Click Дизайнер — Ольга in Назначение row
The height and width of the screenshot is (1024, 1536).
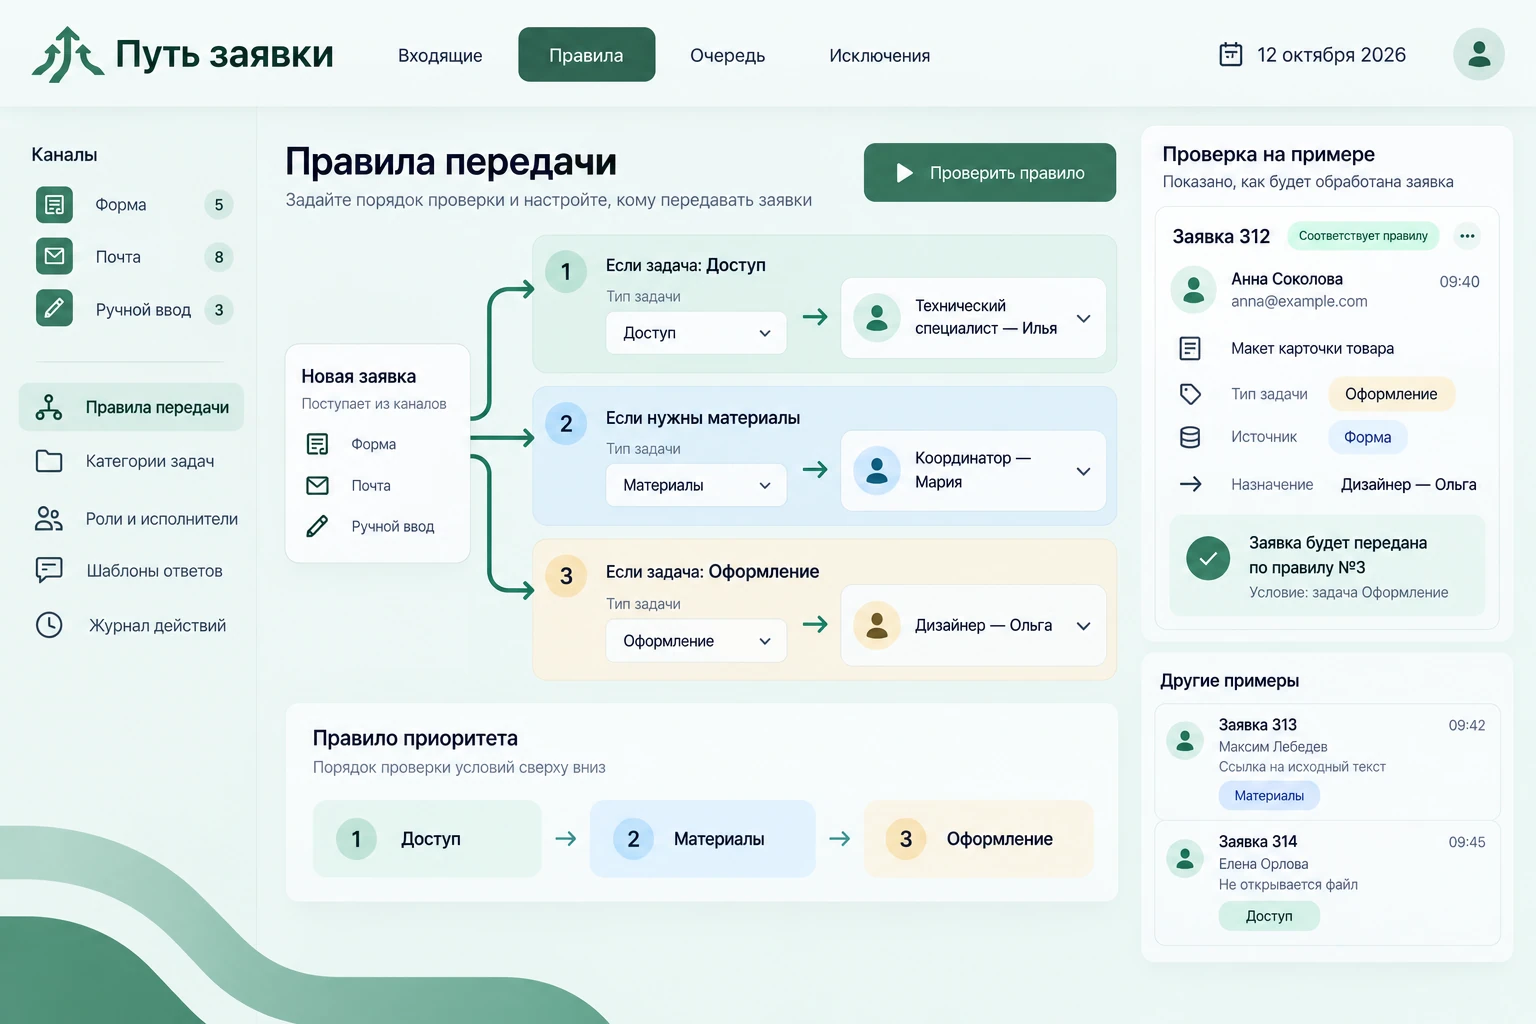click(1408, 484)
